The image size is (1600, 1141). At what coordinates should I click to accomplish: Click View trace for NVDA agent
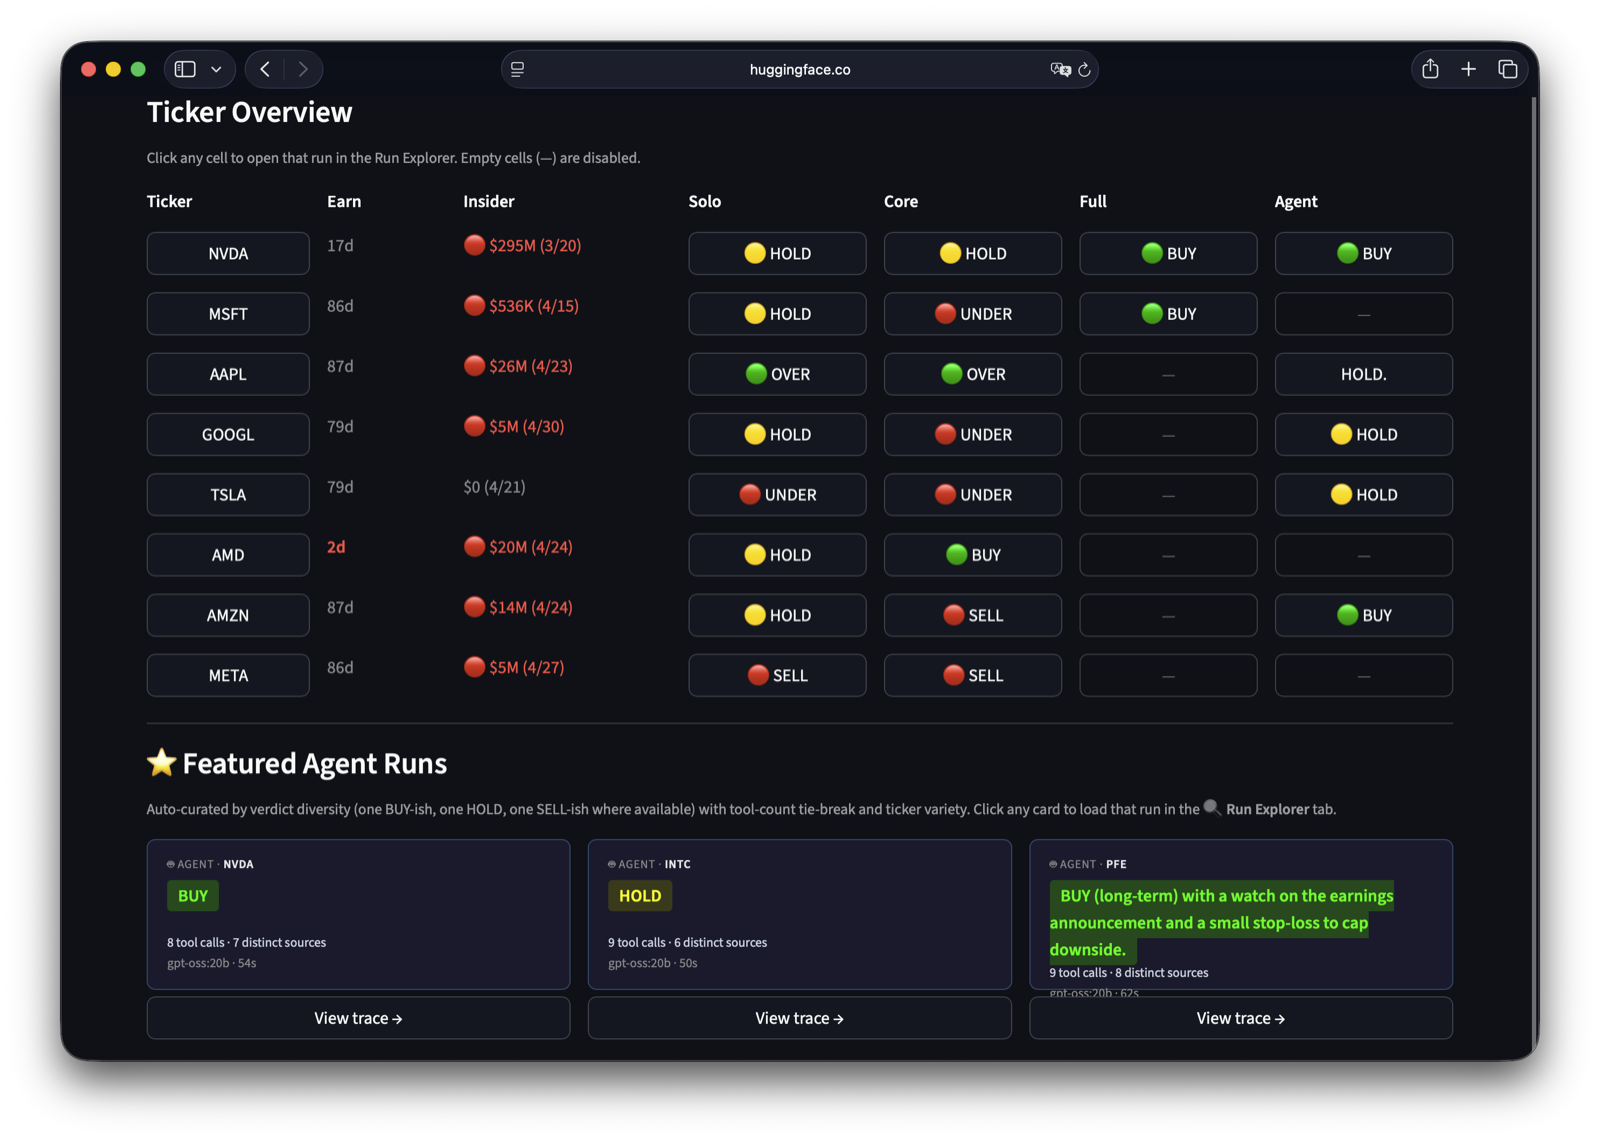click(x=358, y=1018)
